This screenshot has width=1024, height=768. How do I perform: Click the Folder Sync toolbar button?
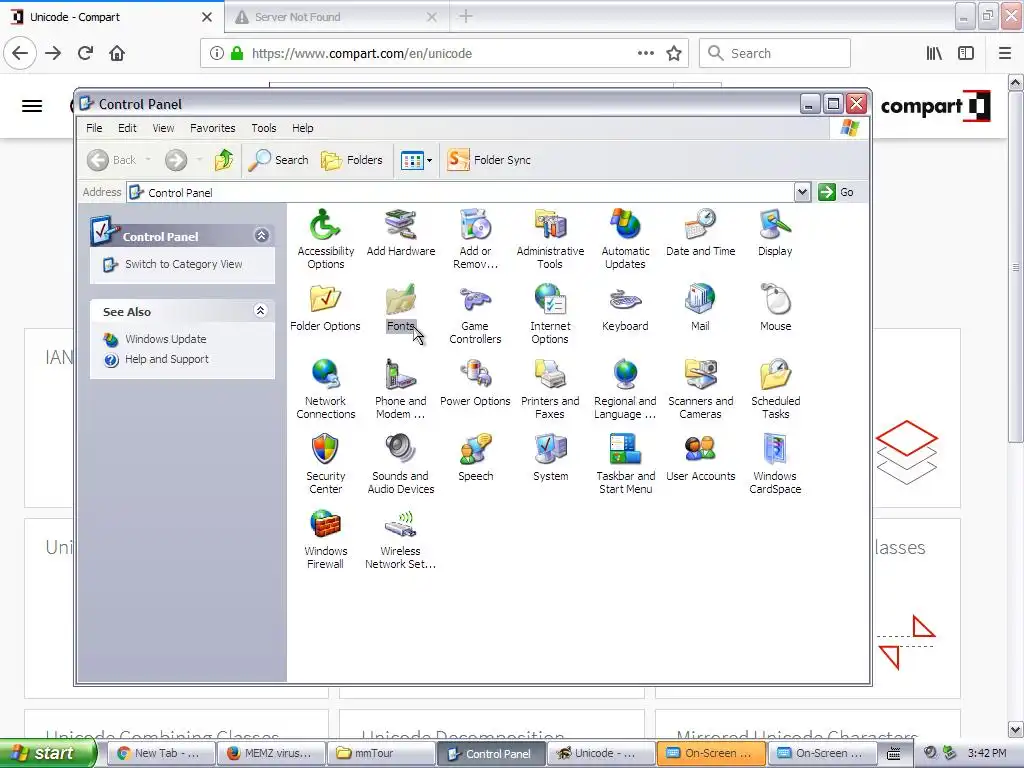(489, 160)
